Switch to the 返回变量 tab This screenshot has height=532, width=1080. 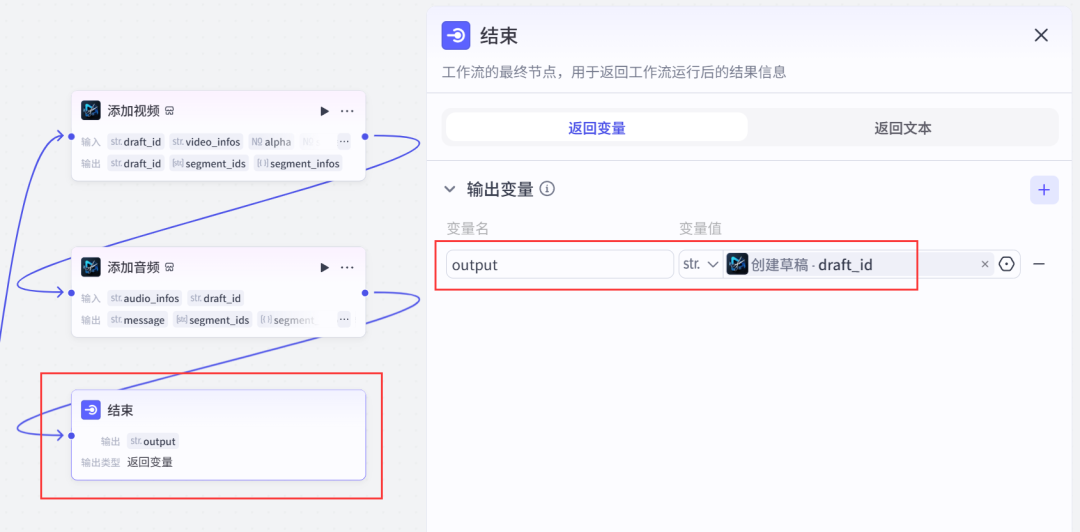coord(596,127)
